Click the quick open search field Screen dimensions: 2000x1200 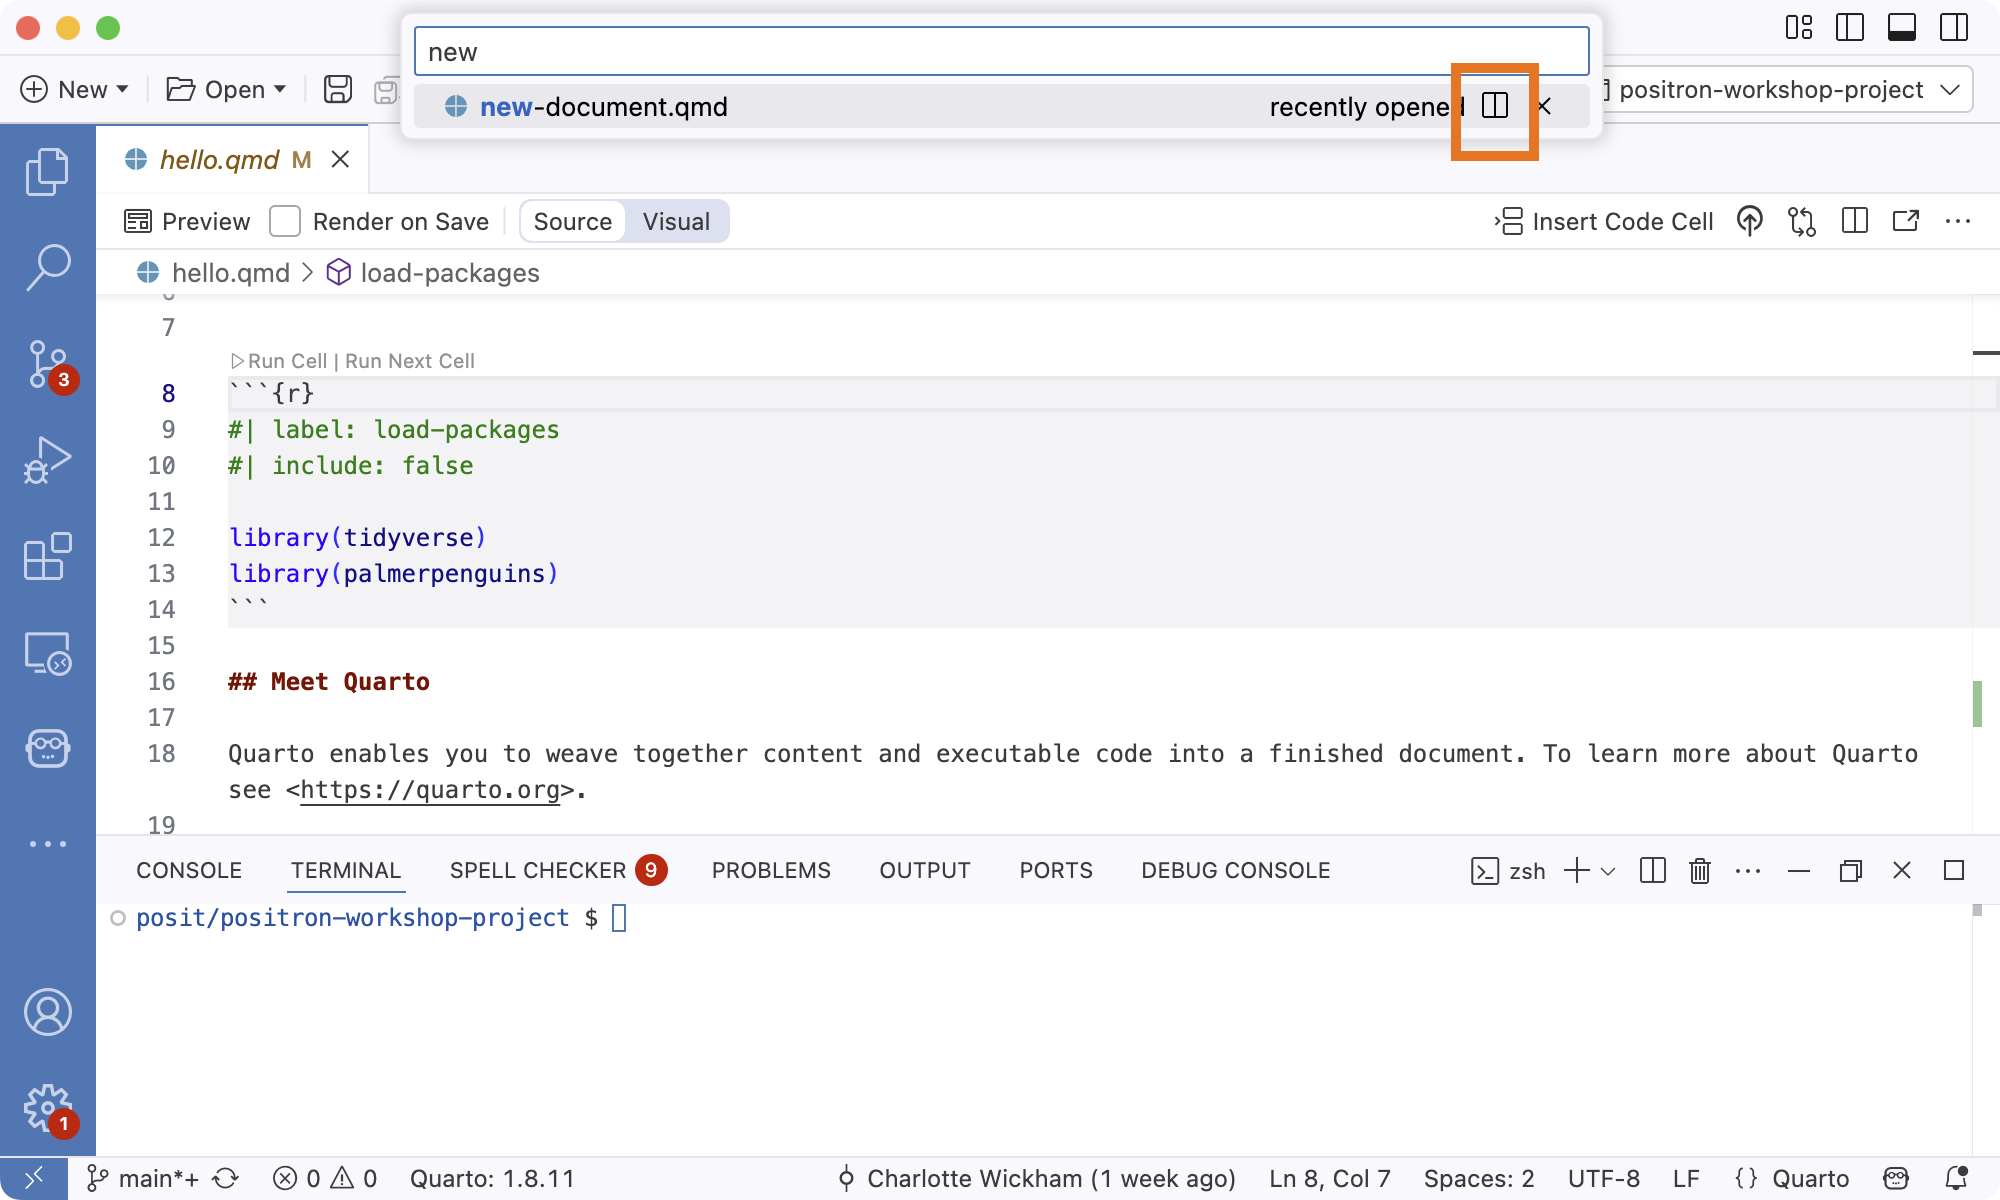tap(1002, 51)
